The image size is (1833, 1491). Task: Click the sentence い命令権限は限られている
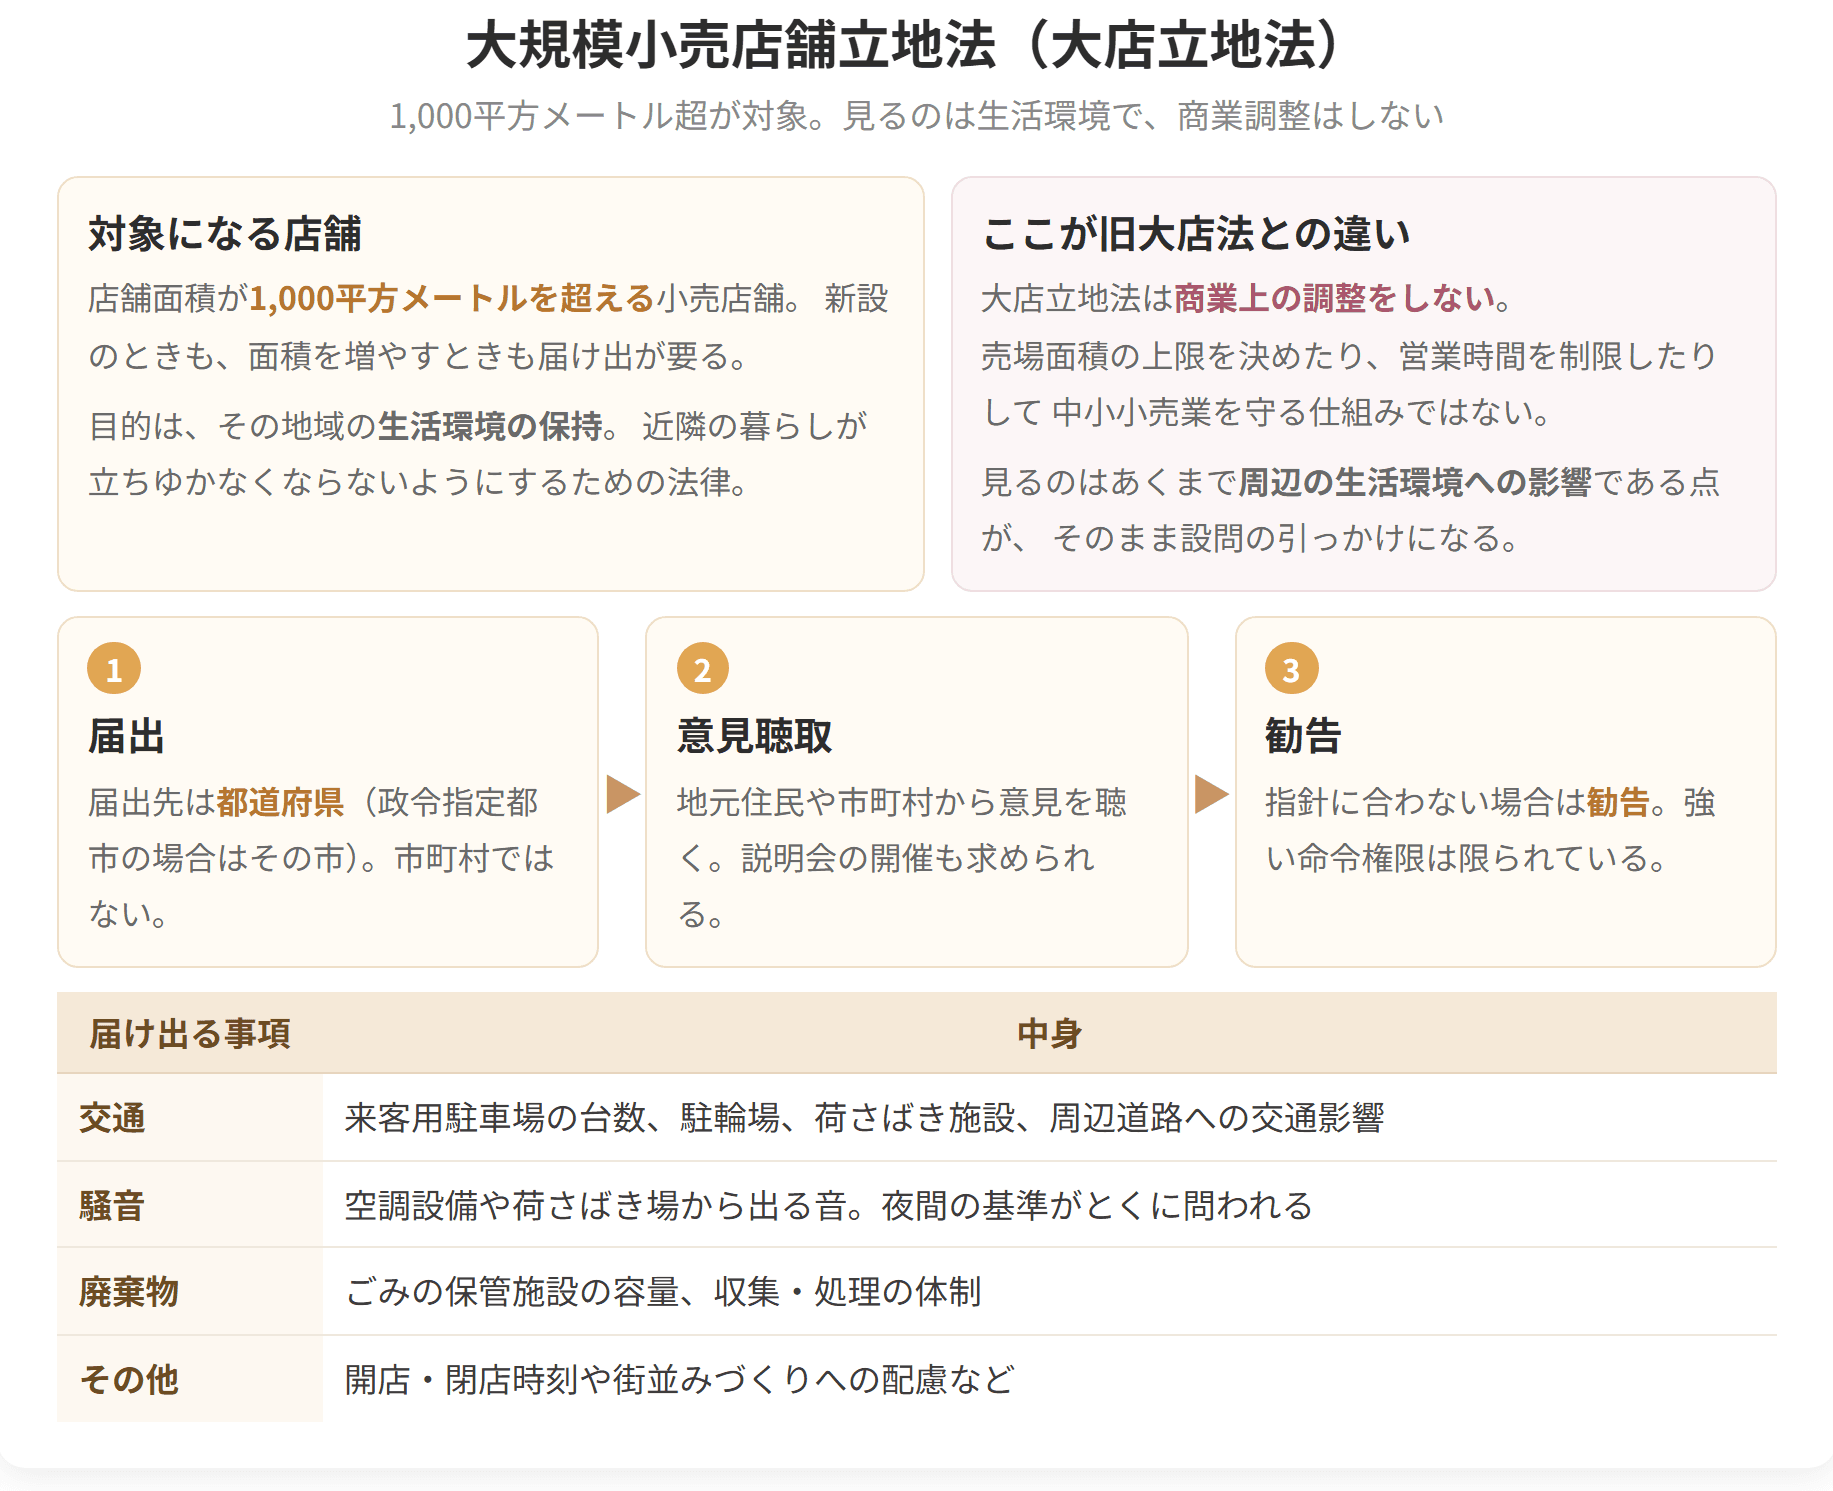pyautogui.click(x=1466, y=859)
